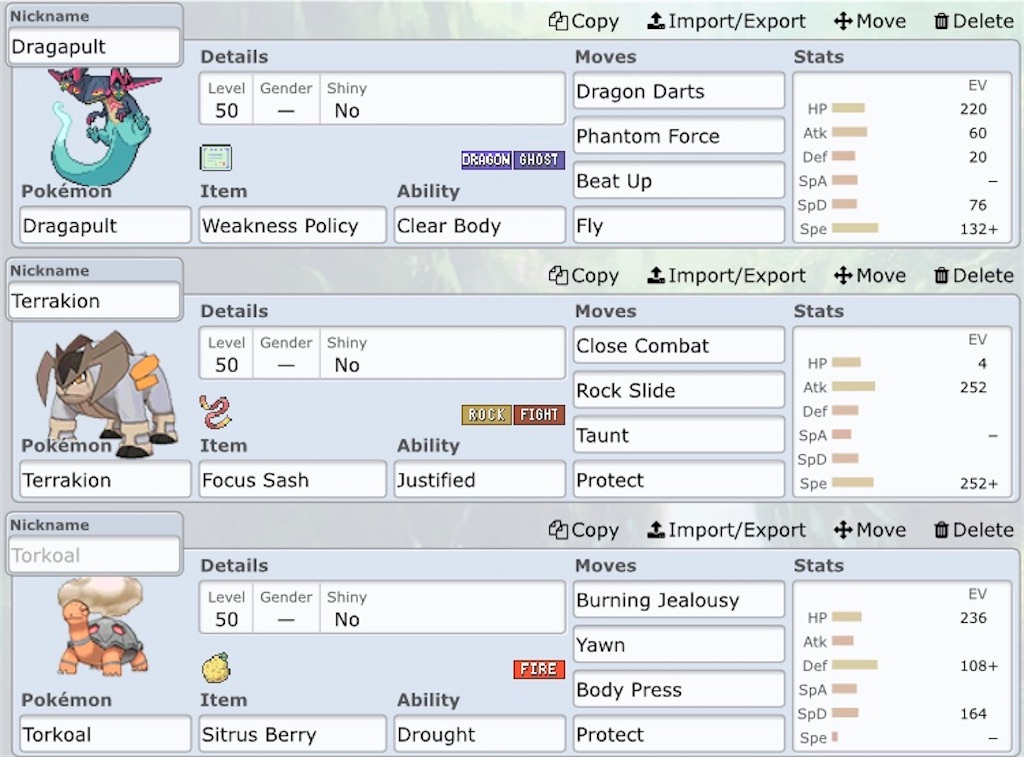Change the Sitrus Berry item field
The height and width of the screenshot is (757, 1024).
(293, 734)
